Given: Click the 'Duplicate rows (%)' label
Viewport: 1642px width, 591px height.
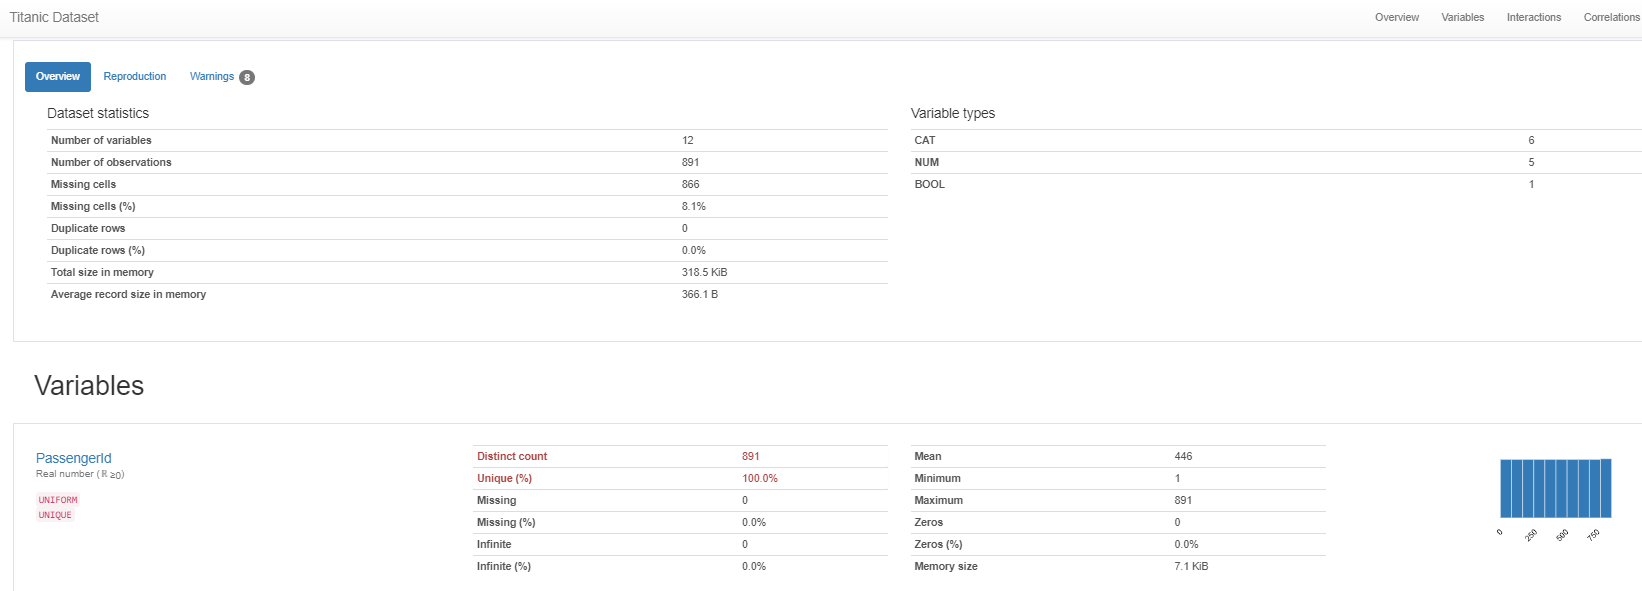Looking at the screenshot, I should click(x=98, y=250).
